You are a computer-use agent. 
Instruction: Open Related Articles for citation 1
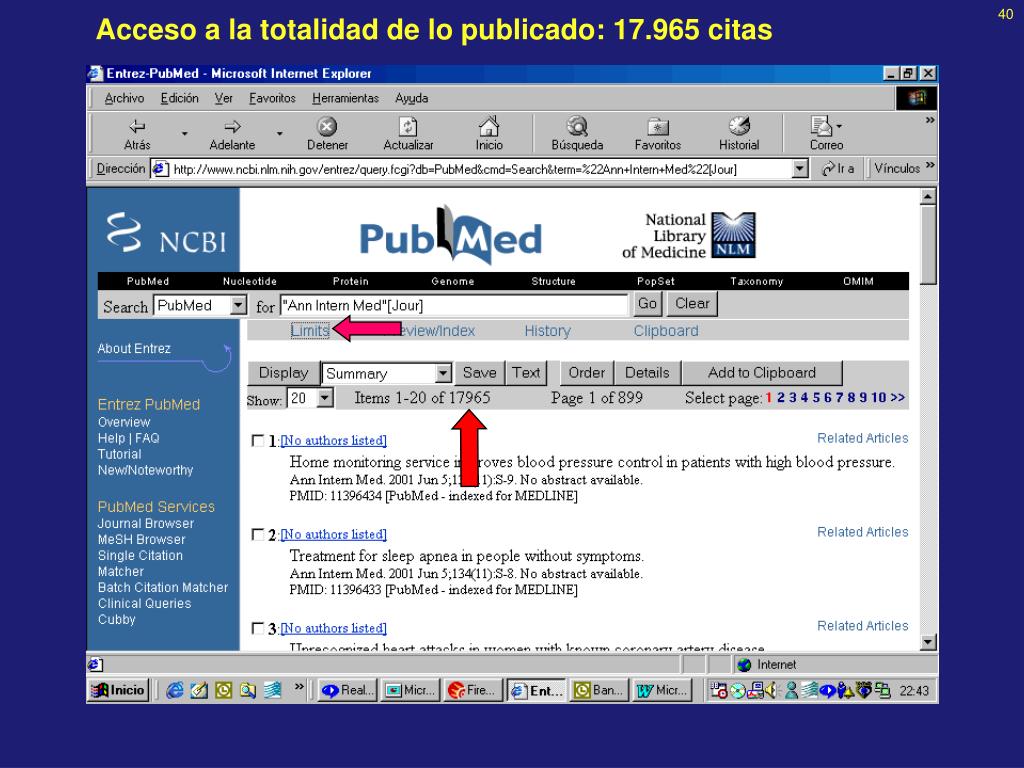863,438
